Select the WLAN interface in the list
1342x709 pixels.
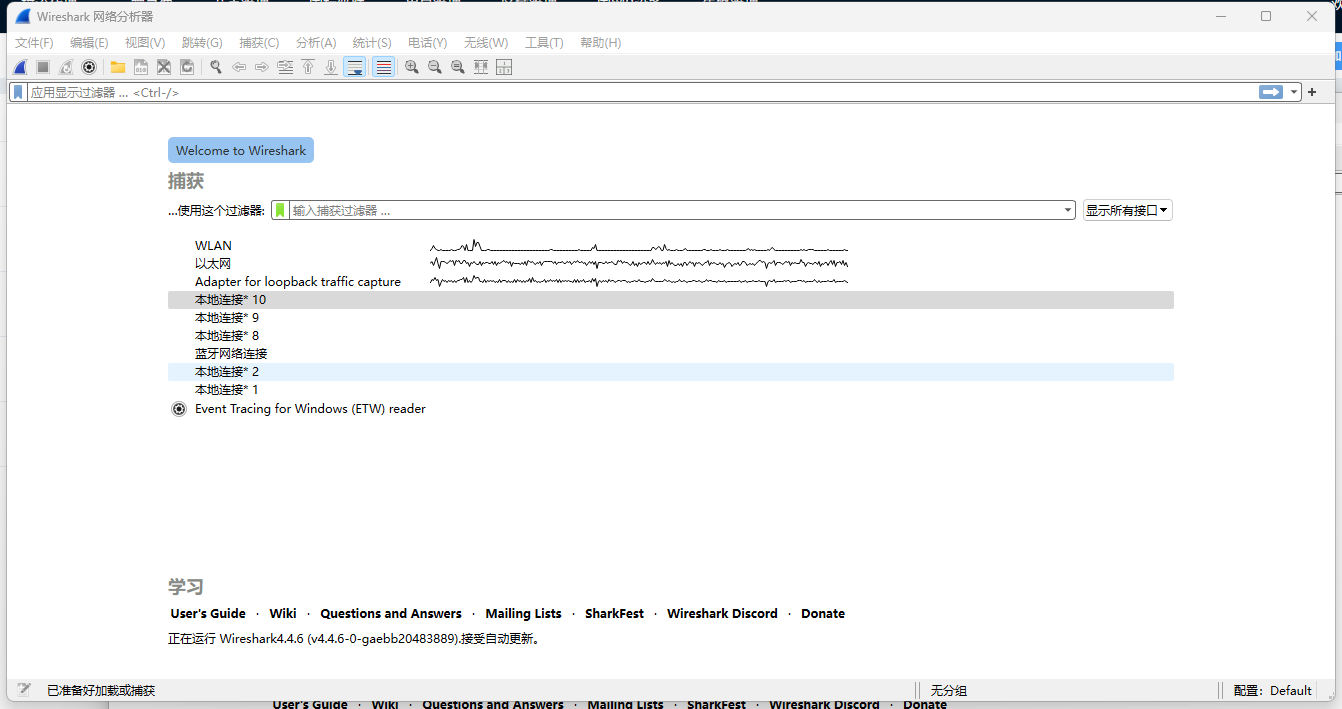click(213, 246)
